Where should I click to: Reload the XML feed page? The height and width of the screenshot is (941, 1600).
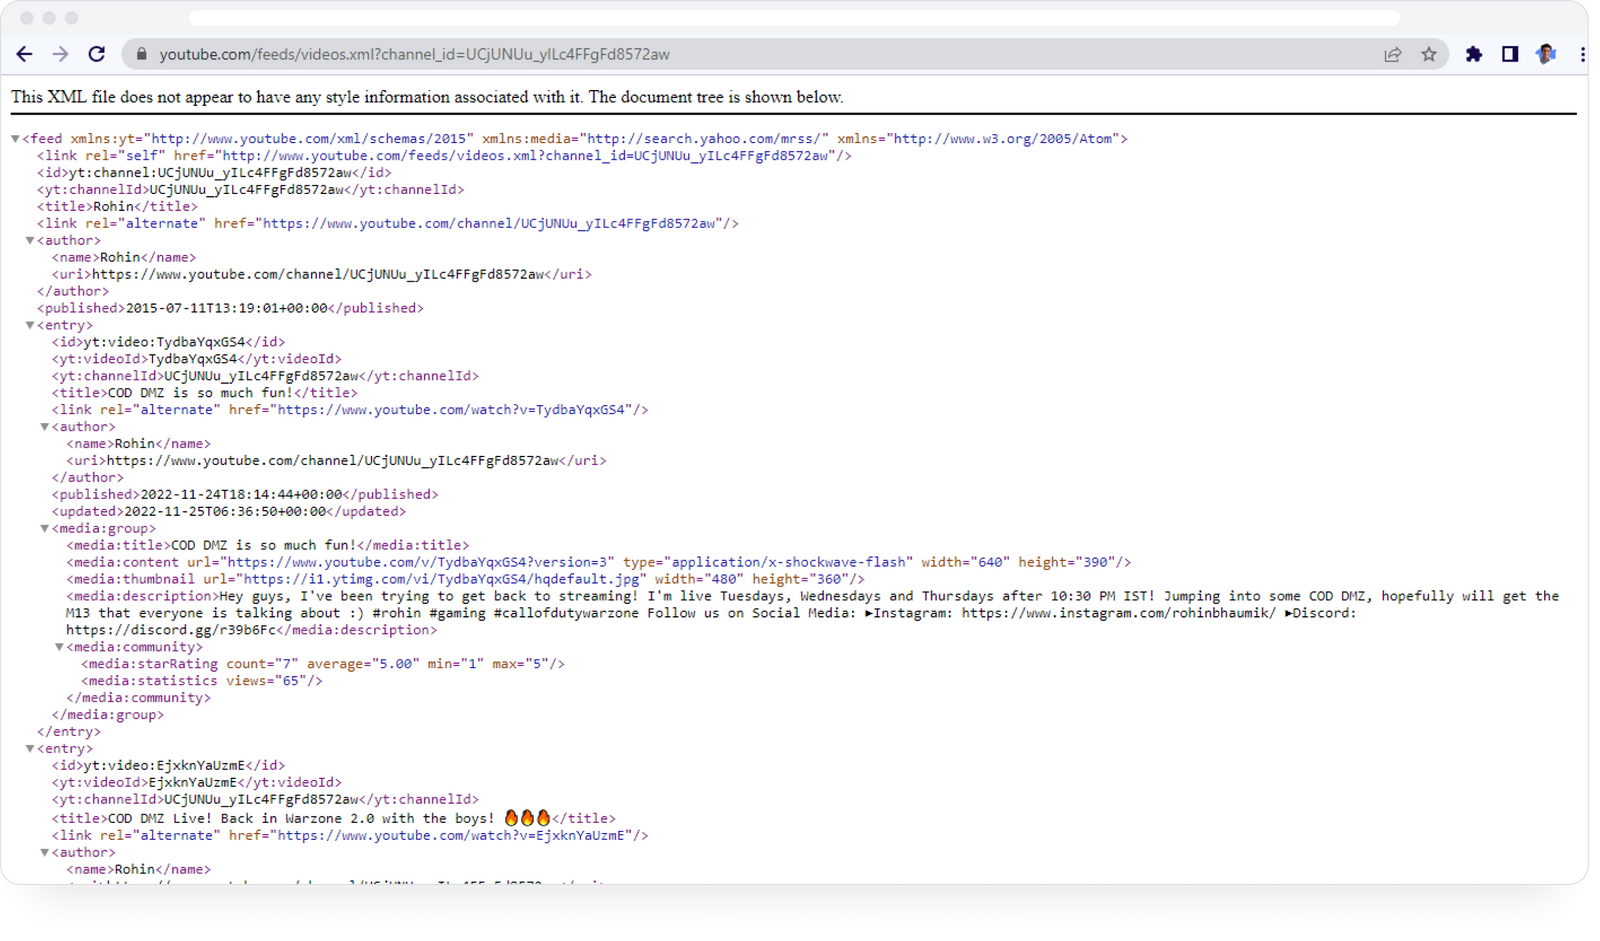[96, 54]
